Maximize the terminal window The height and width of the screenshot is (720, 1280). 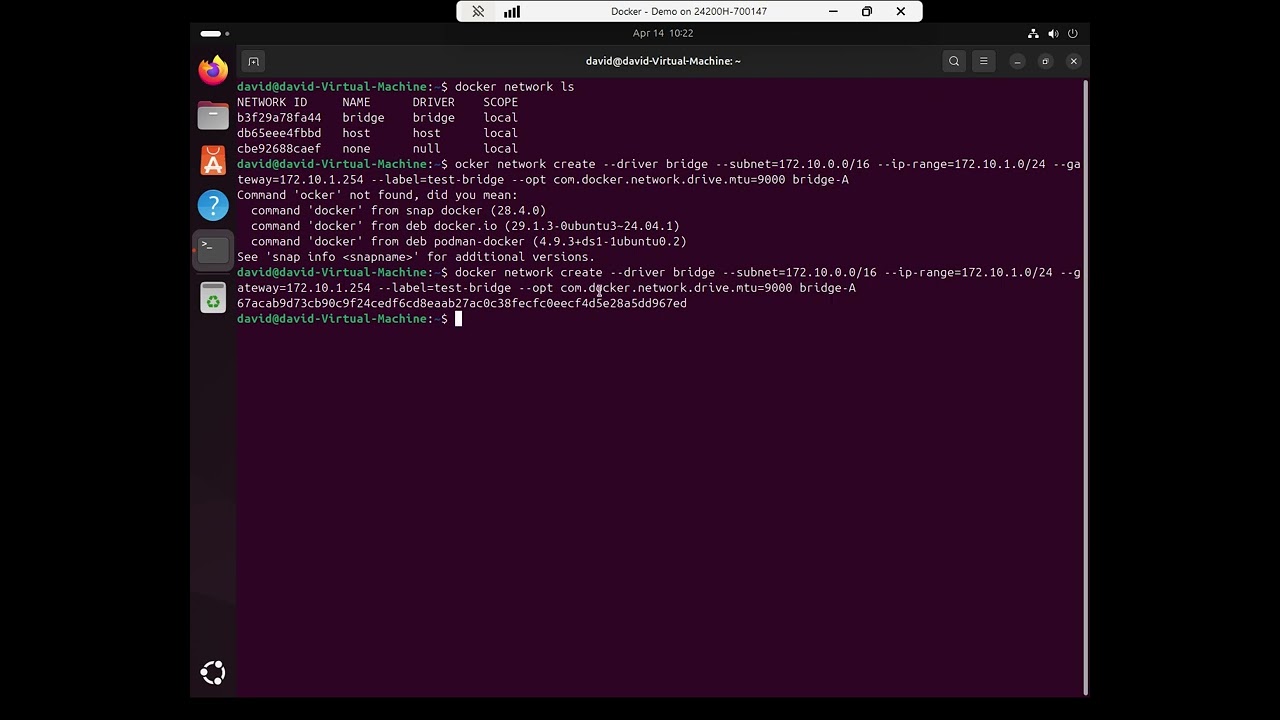[1045, 61]
